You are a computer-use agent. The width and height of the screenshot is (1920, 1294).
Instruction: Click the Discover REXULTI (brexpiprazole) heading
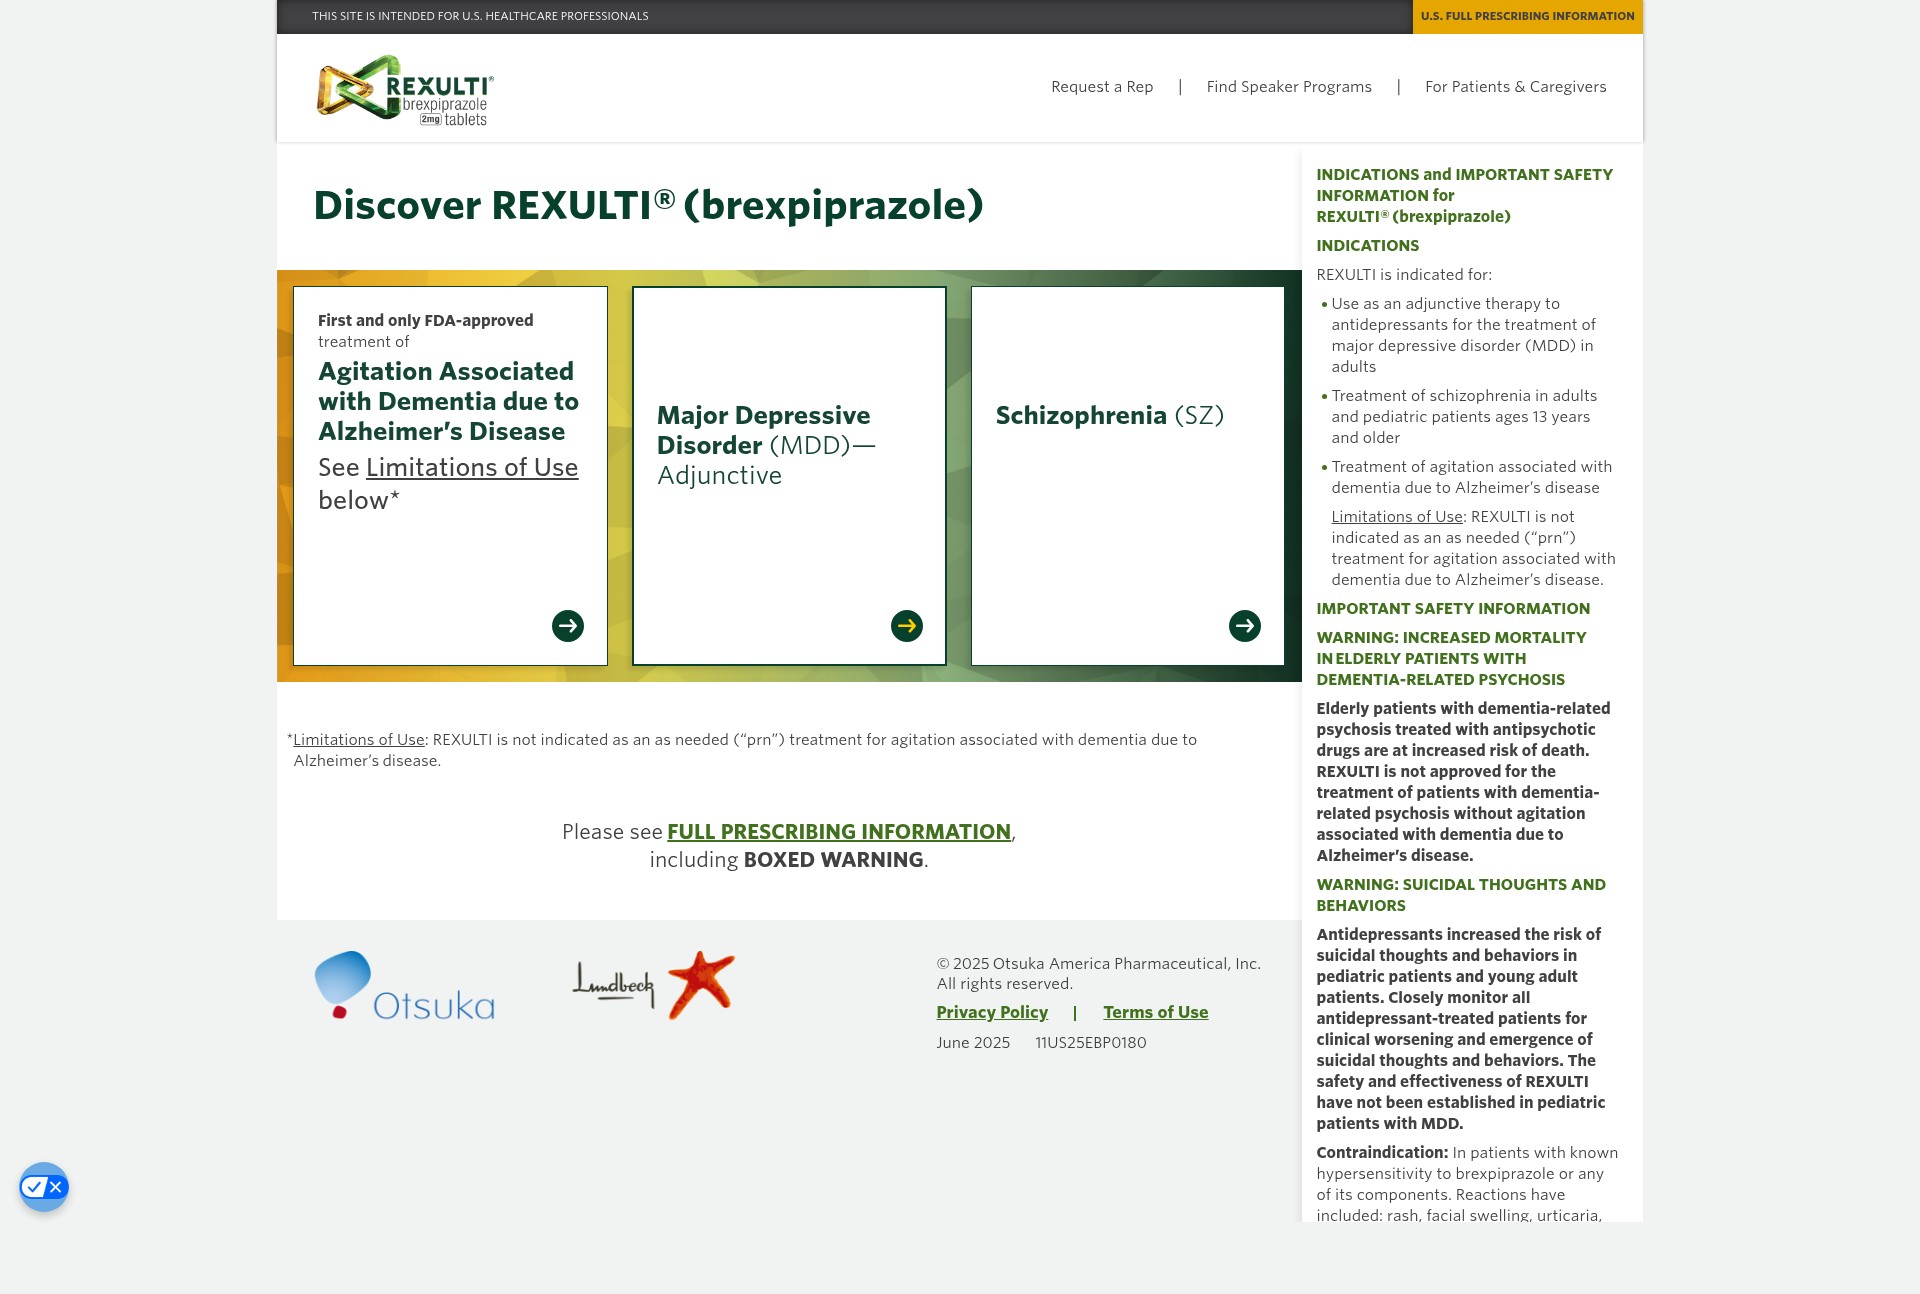[648, 206]
